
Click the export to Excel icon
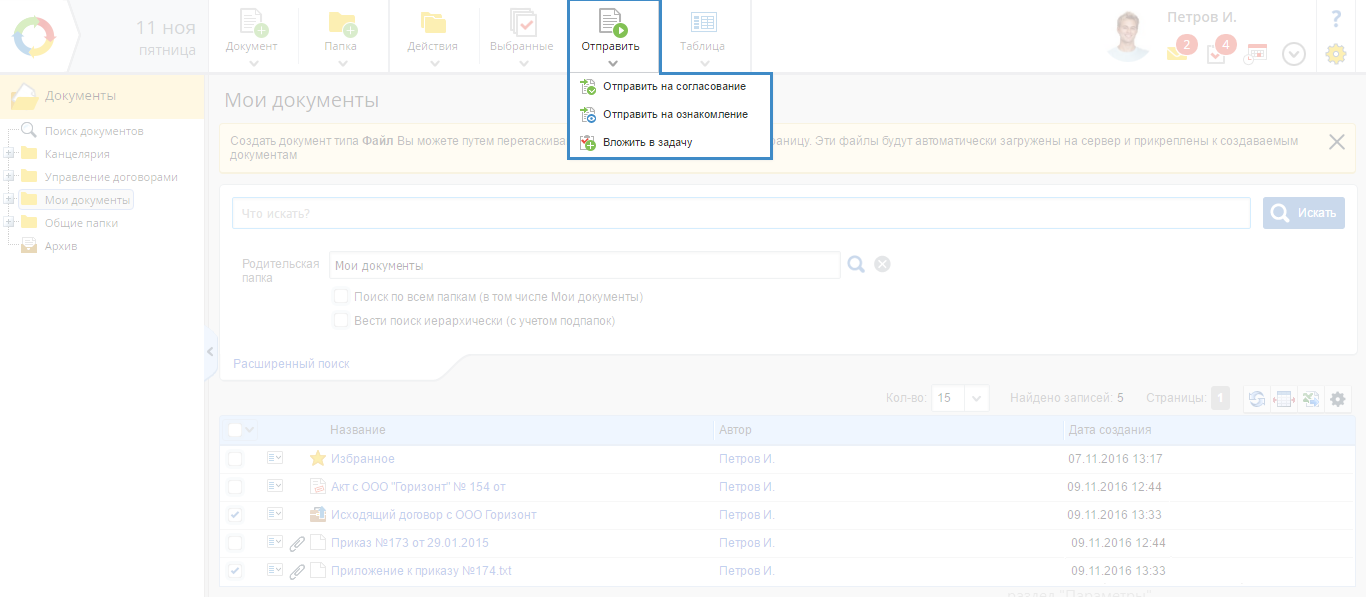point(1310,399)
